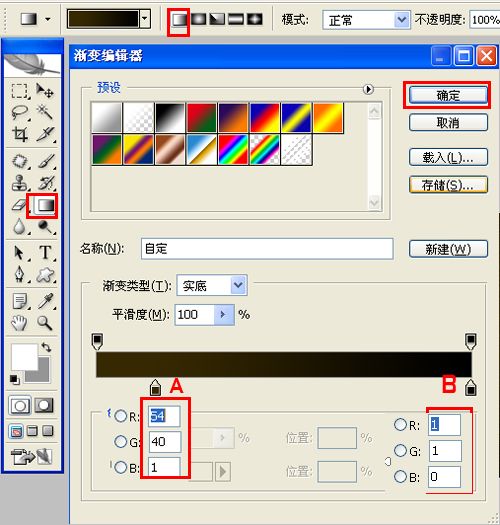500x525 pixels.
Task: Click the G value field showing 40
Action: pos(164,442)
